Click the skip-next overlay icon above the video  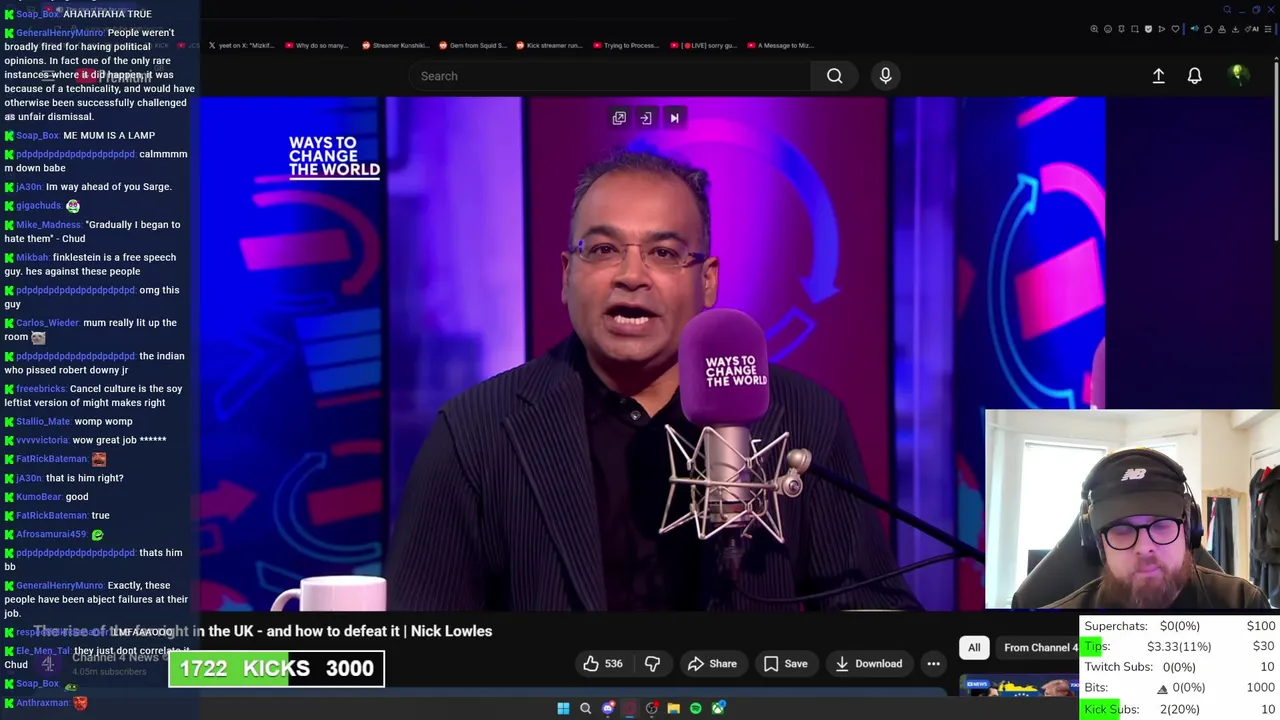674,118
